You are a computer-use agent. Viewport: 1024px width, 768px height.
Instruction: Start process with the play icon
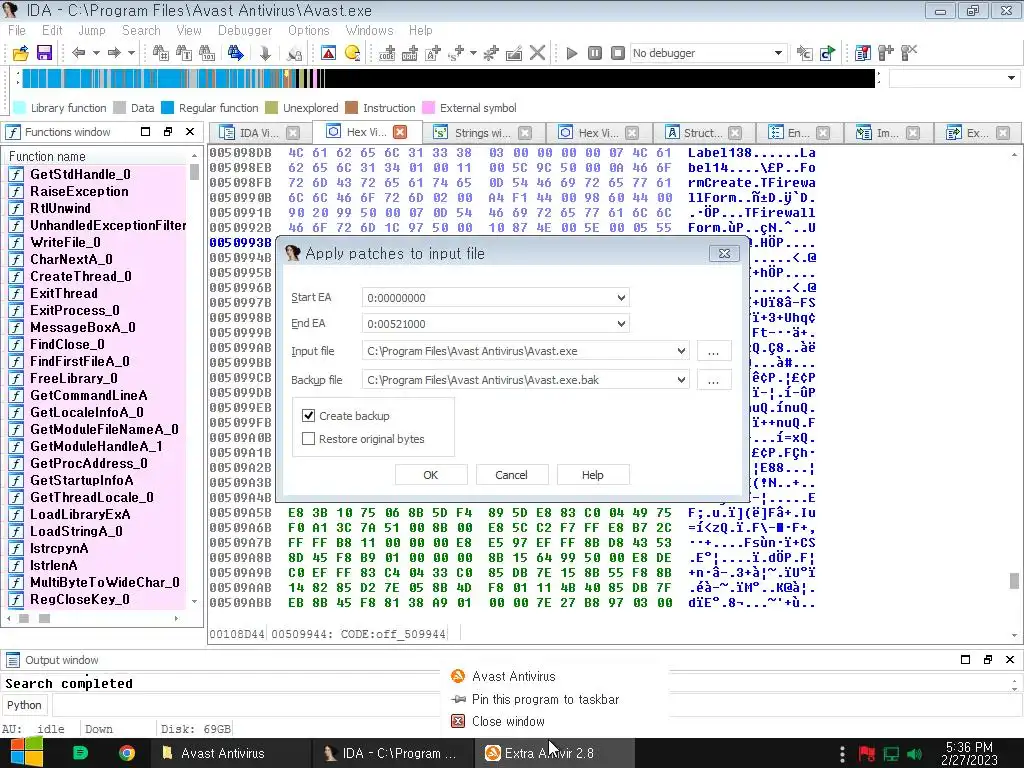[x=572, y=53]
